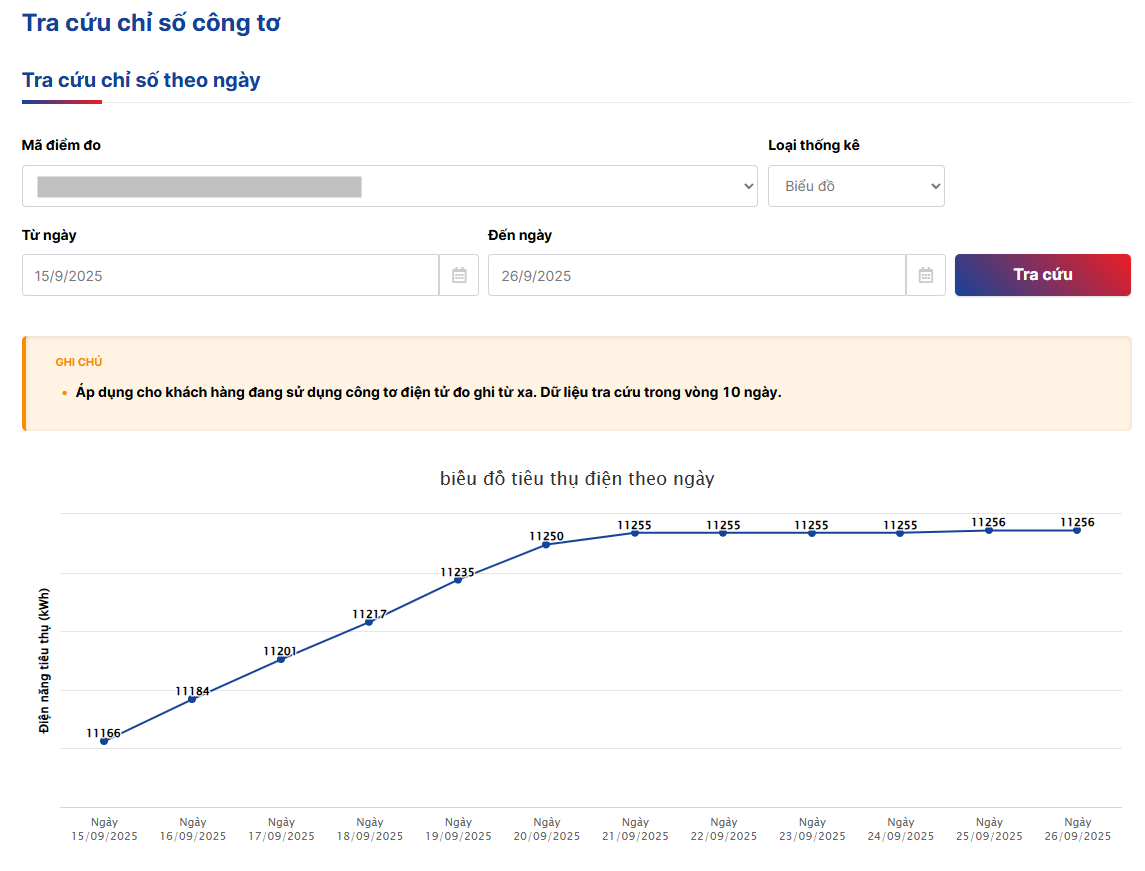
Task: Click the chart title biểu đồ tiêu thụ điện
Action: [579, 478]
